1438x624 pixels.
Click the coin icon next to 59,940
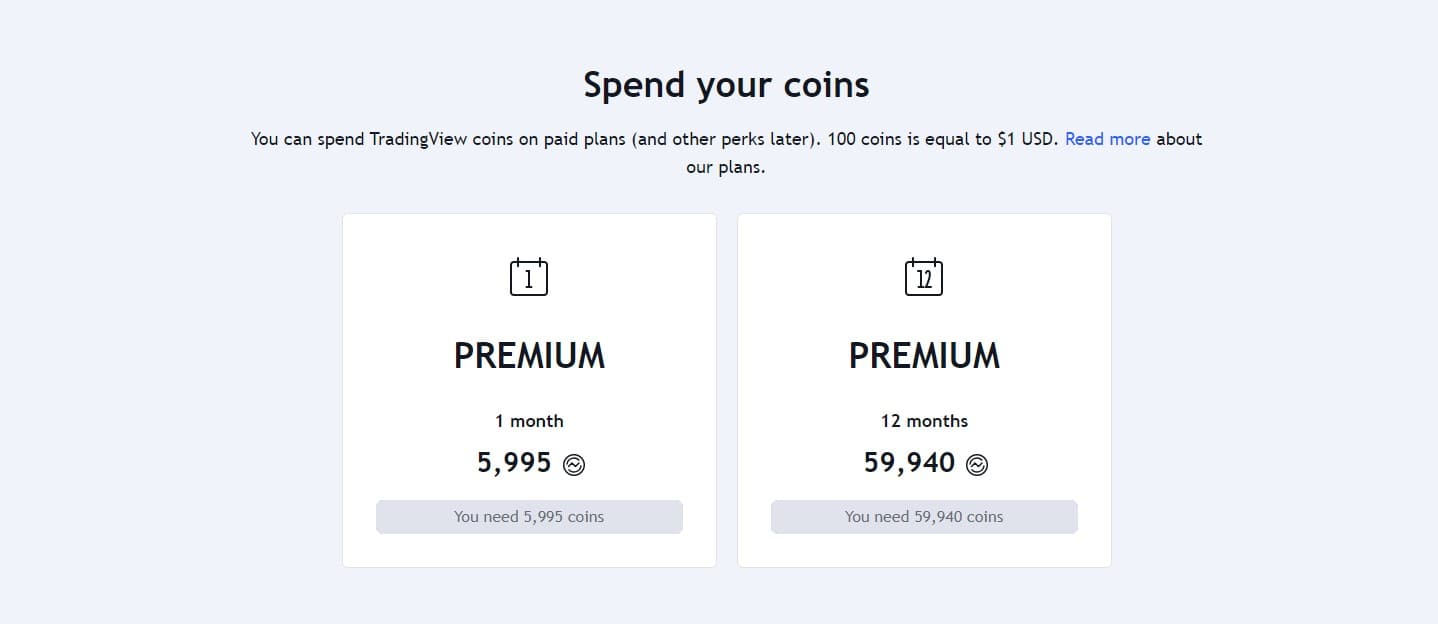[977, 463]
